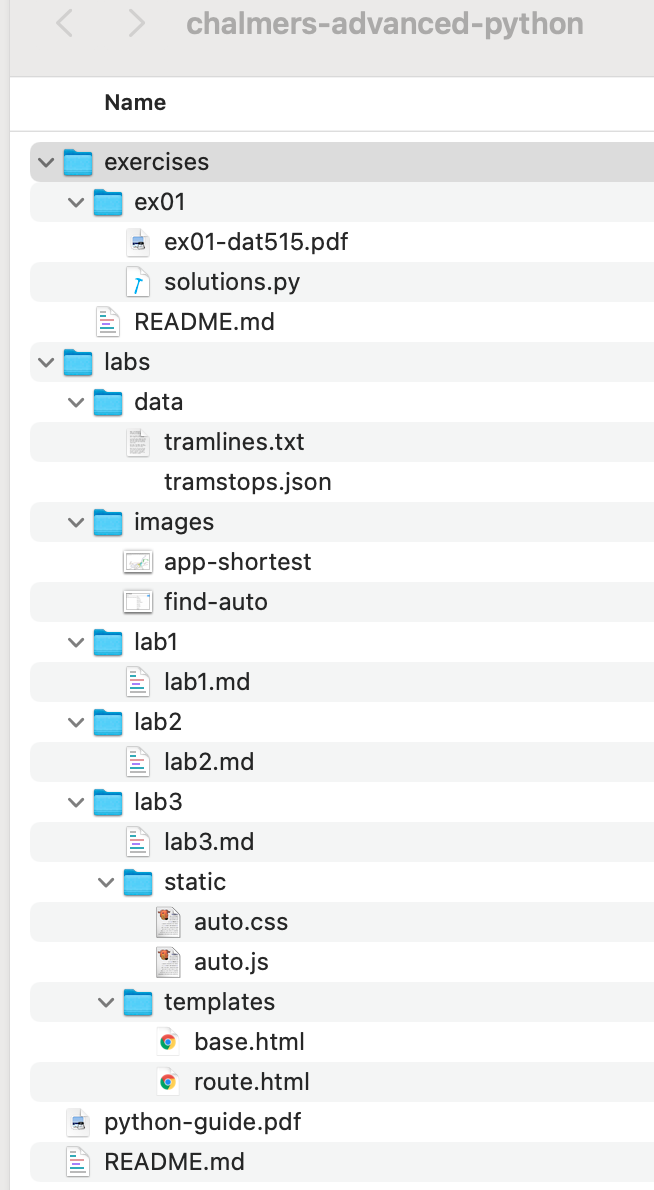Screen dimensions: 654x1190
Task: Select the tramlines.txt text file icon
Action: click(x=137, y=442)
